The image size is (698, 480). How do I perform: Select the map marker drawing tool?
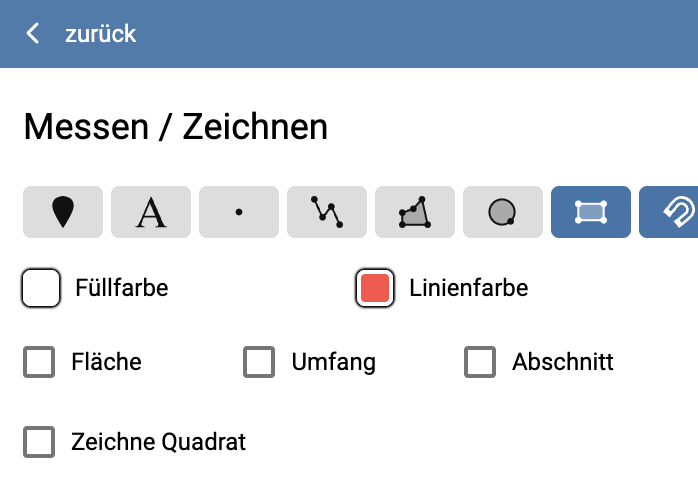click(x=62, y=212)
